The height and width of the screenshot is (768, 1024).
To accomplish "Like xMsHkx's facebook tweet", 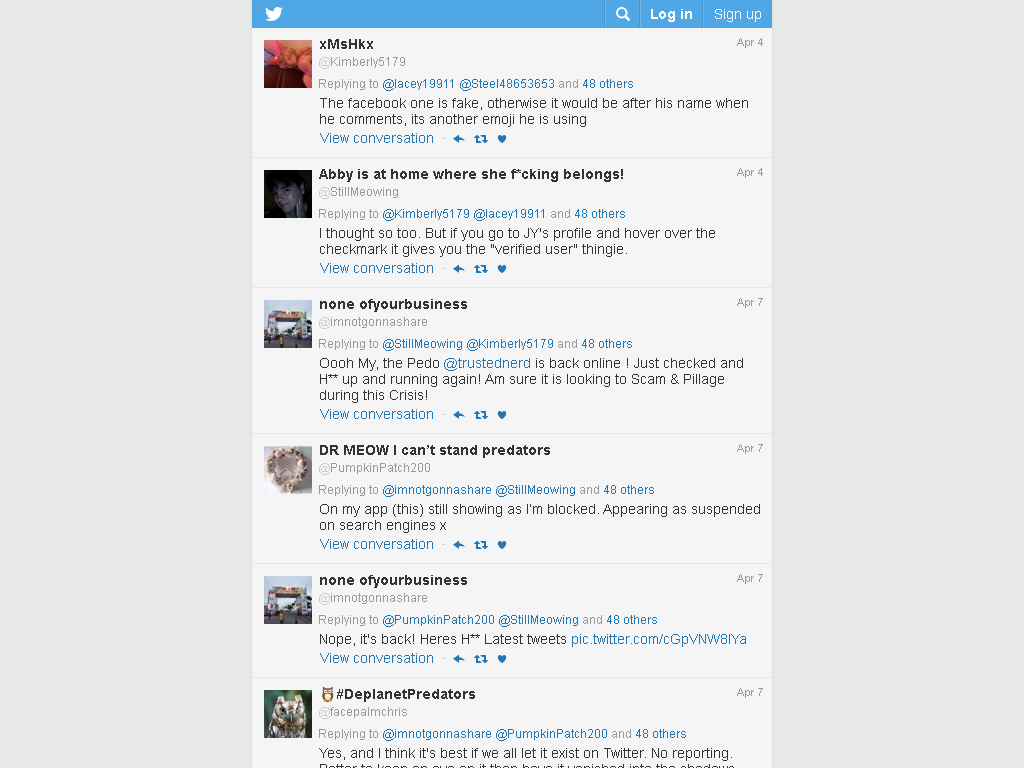I will [502, 138].
